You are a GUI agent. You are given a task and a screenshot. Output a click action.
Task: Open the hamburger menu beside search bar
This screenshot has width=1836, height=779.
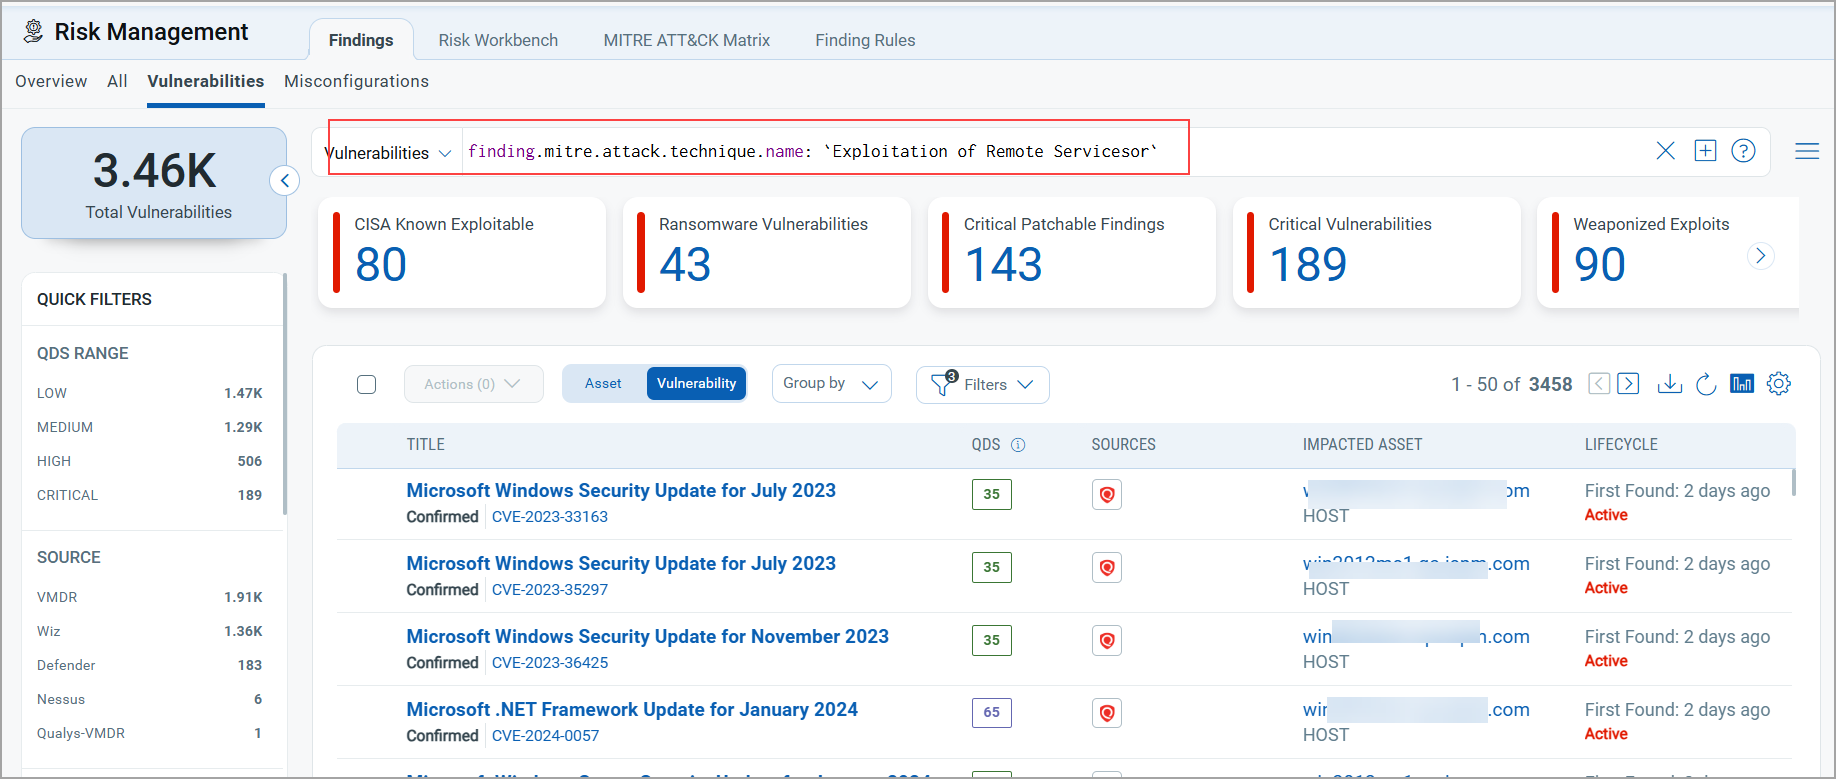pyautogui.click(x=1806, y=151)
